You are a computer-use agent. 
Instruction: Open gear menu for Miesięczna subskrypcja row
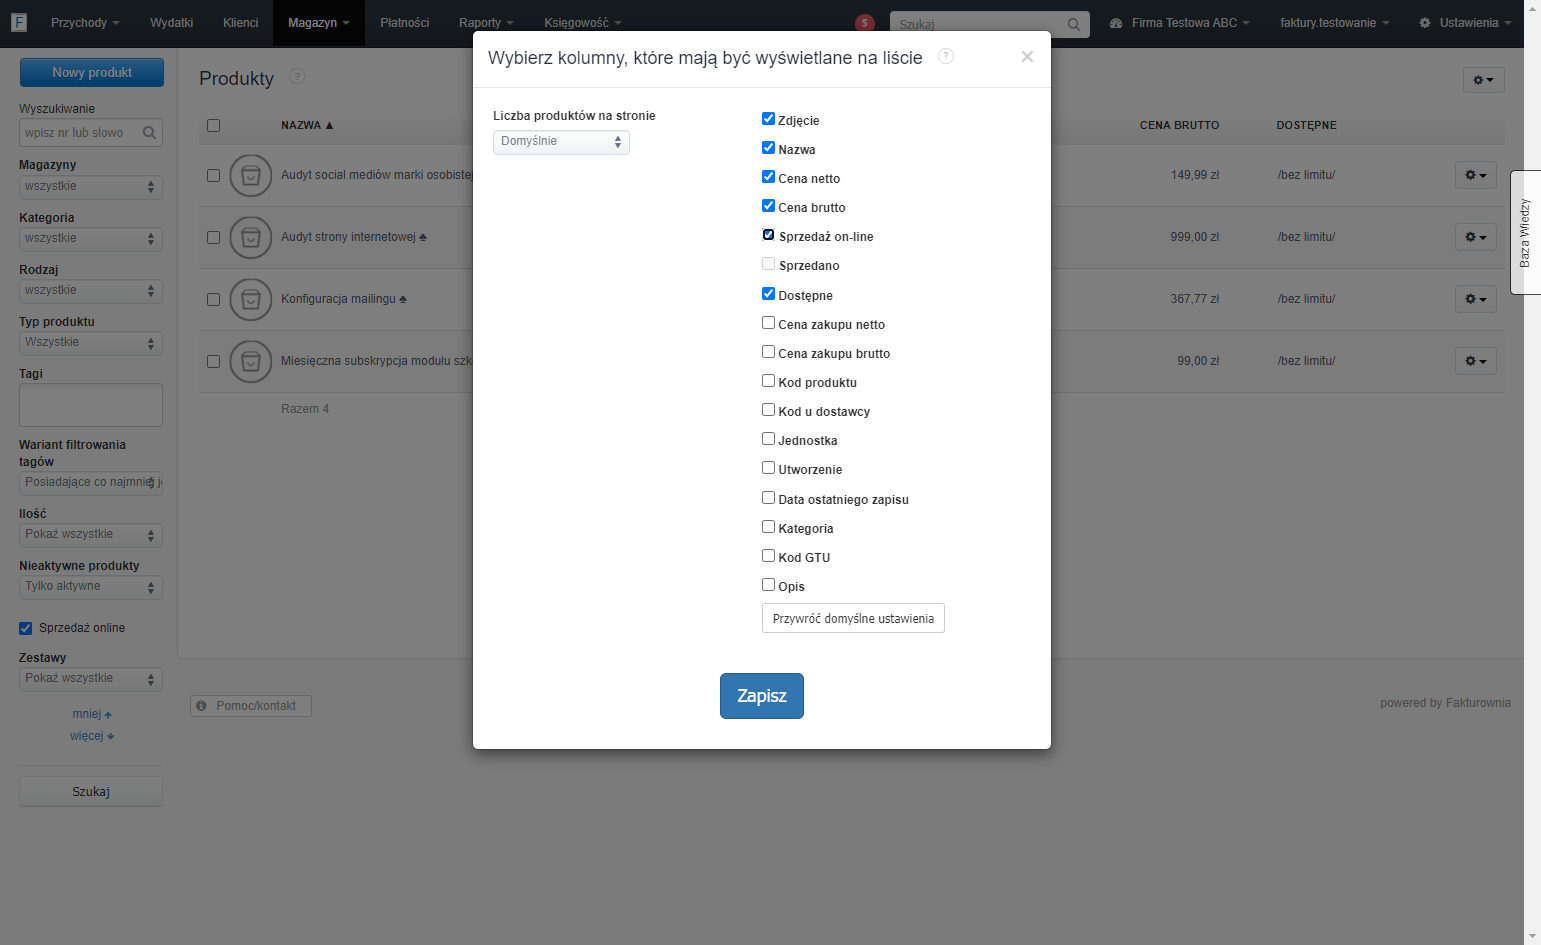(1476, 361)
